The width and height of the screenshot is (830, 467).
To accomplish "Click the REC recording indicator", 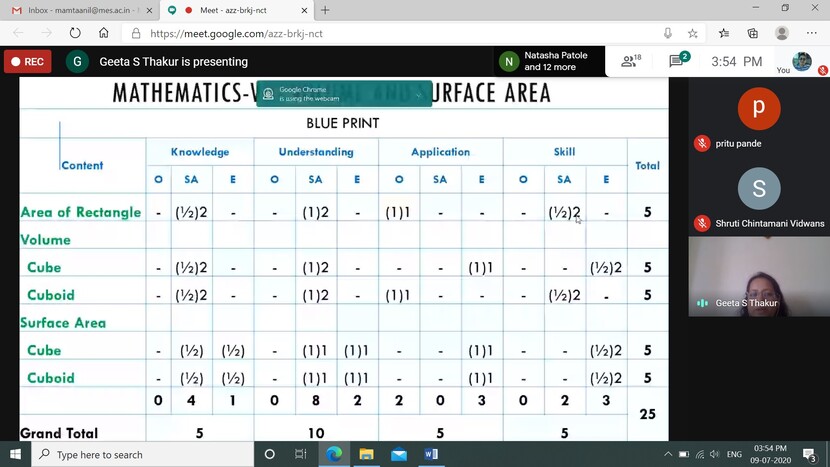I will [27, 61].
